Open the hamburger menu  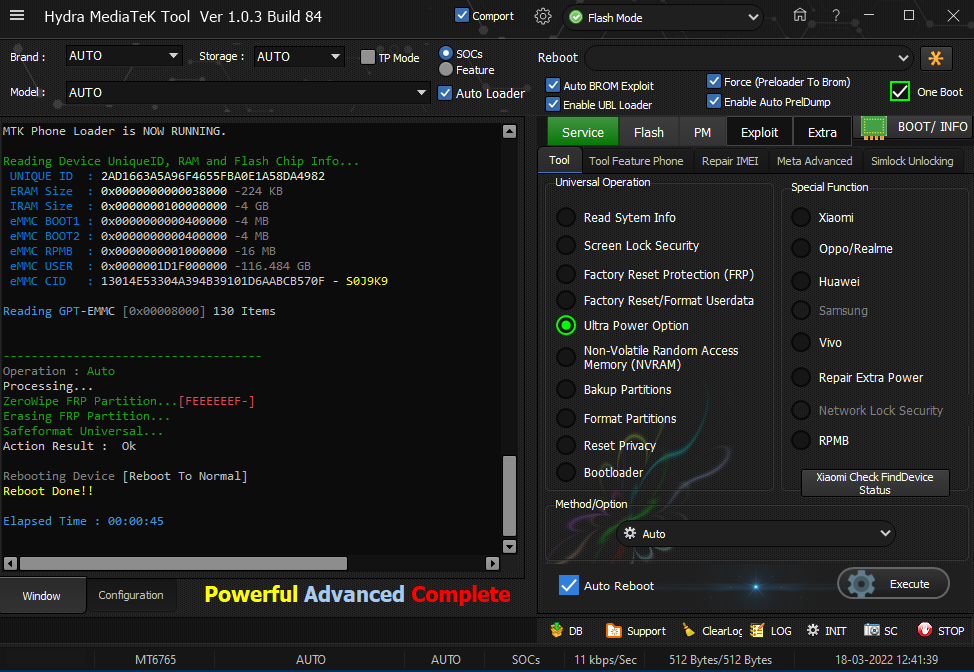pos(17,16)
